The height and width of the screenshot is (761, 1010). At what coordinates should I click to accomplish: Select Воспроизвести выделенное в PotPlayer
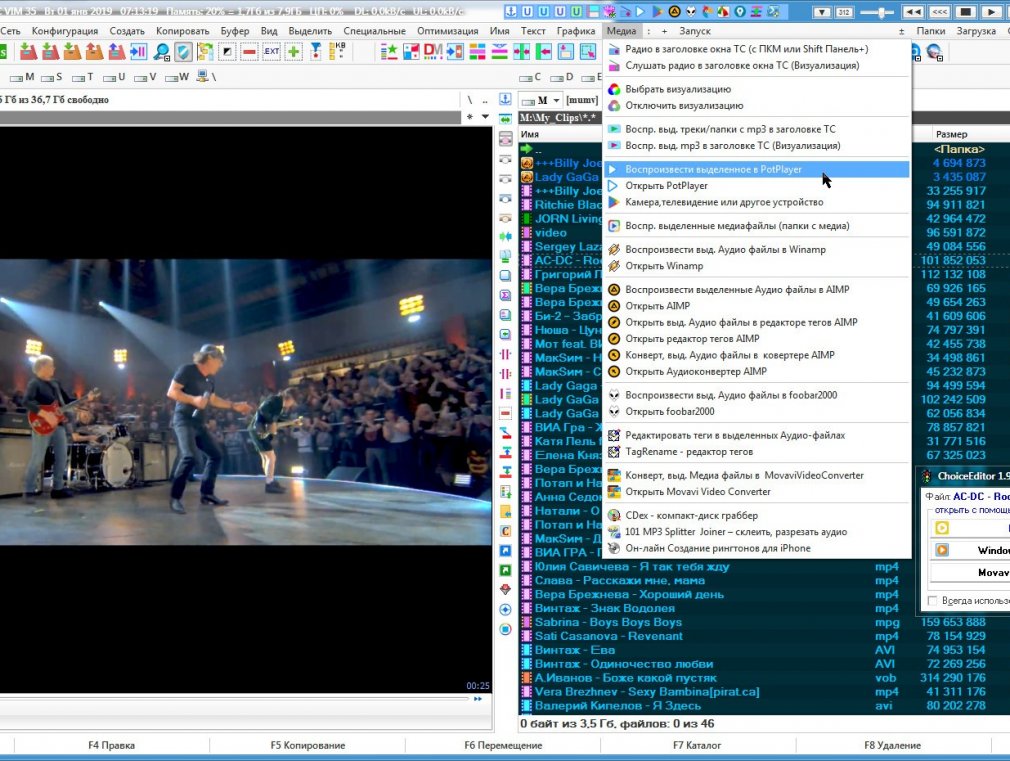click(x=758, y=169)
